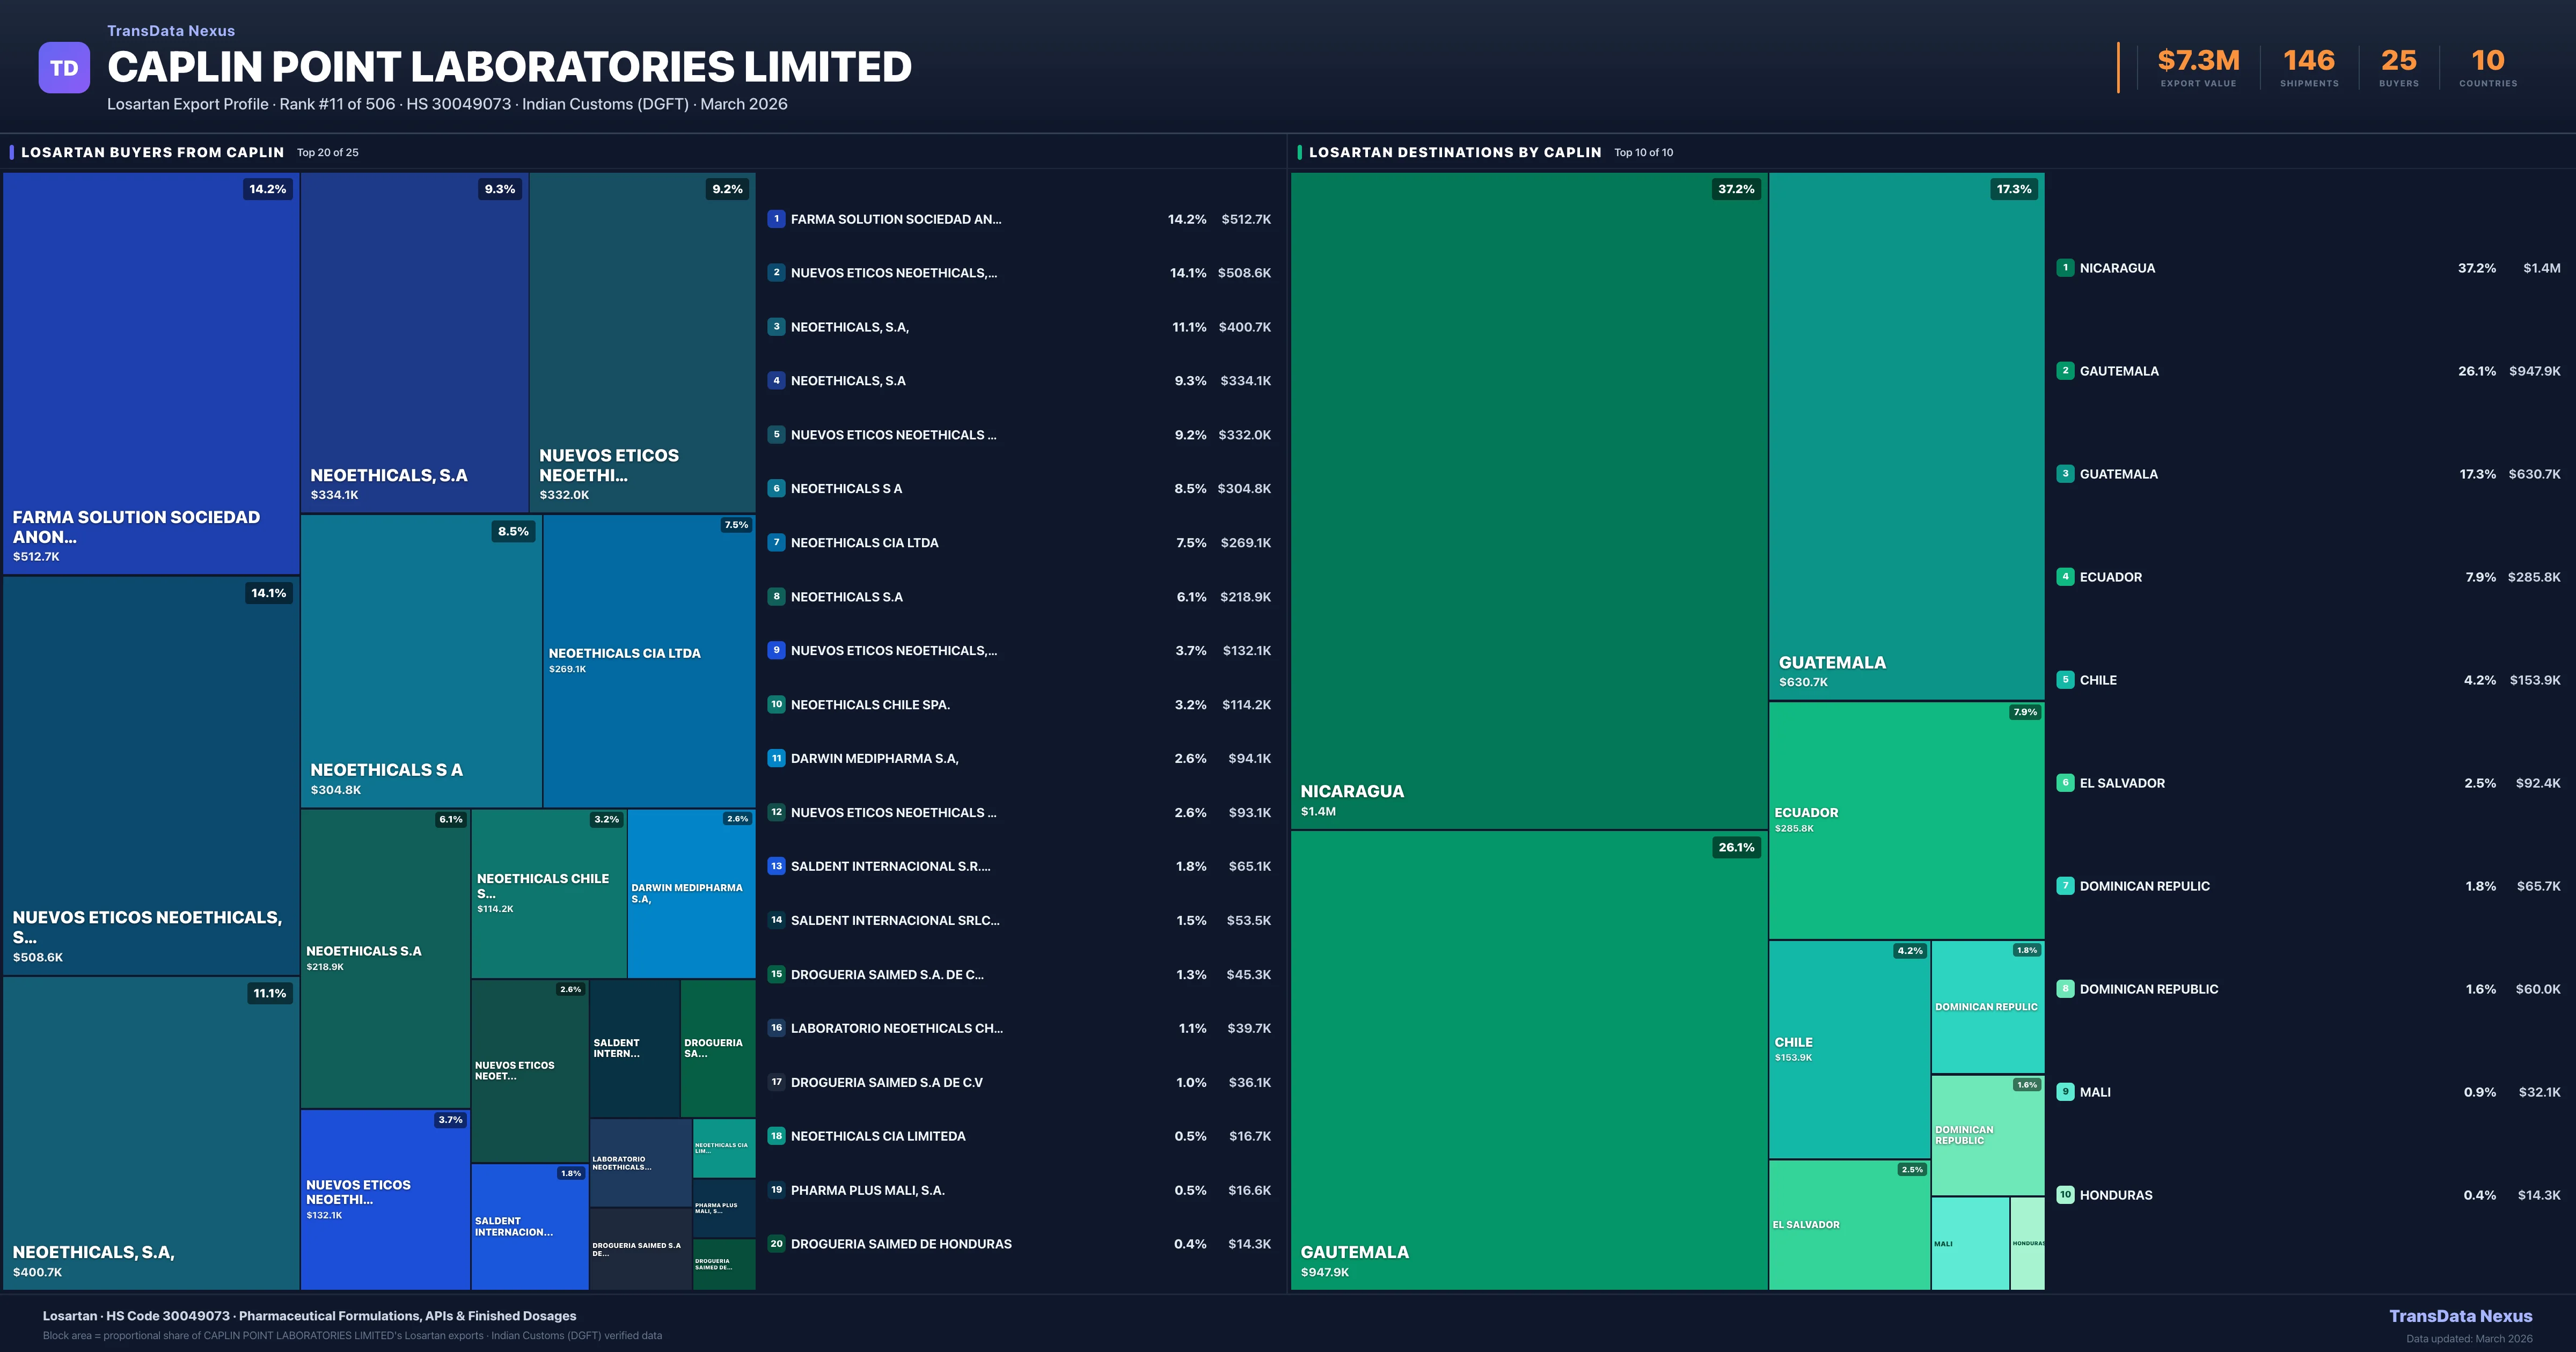
Task: Click the 14.2% badge on Farma Solution block
Action: [x=267, y=189]
